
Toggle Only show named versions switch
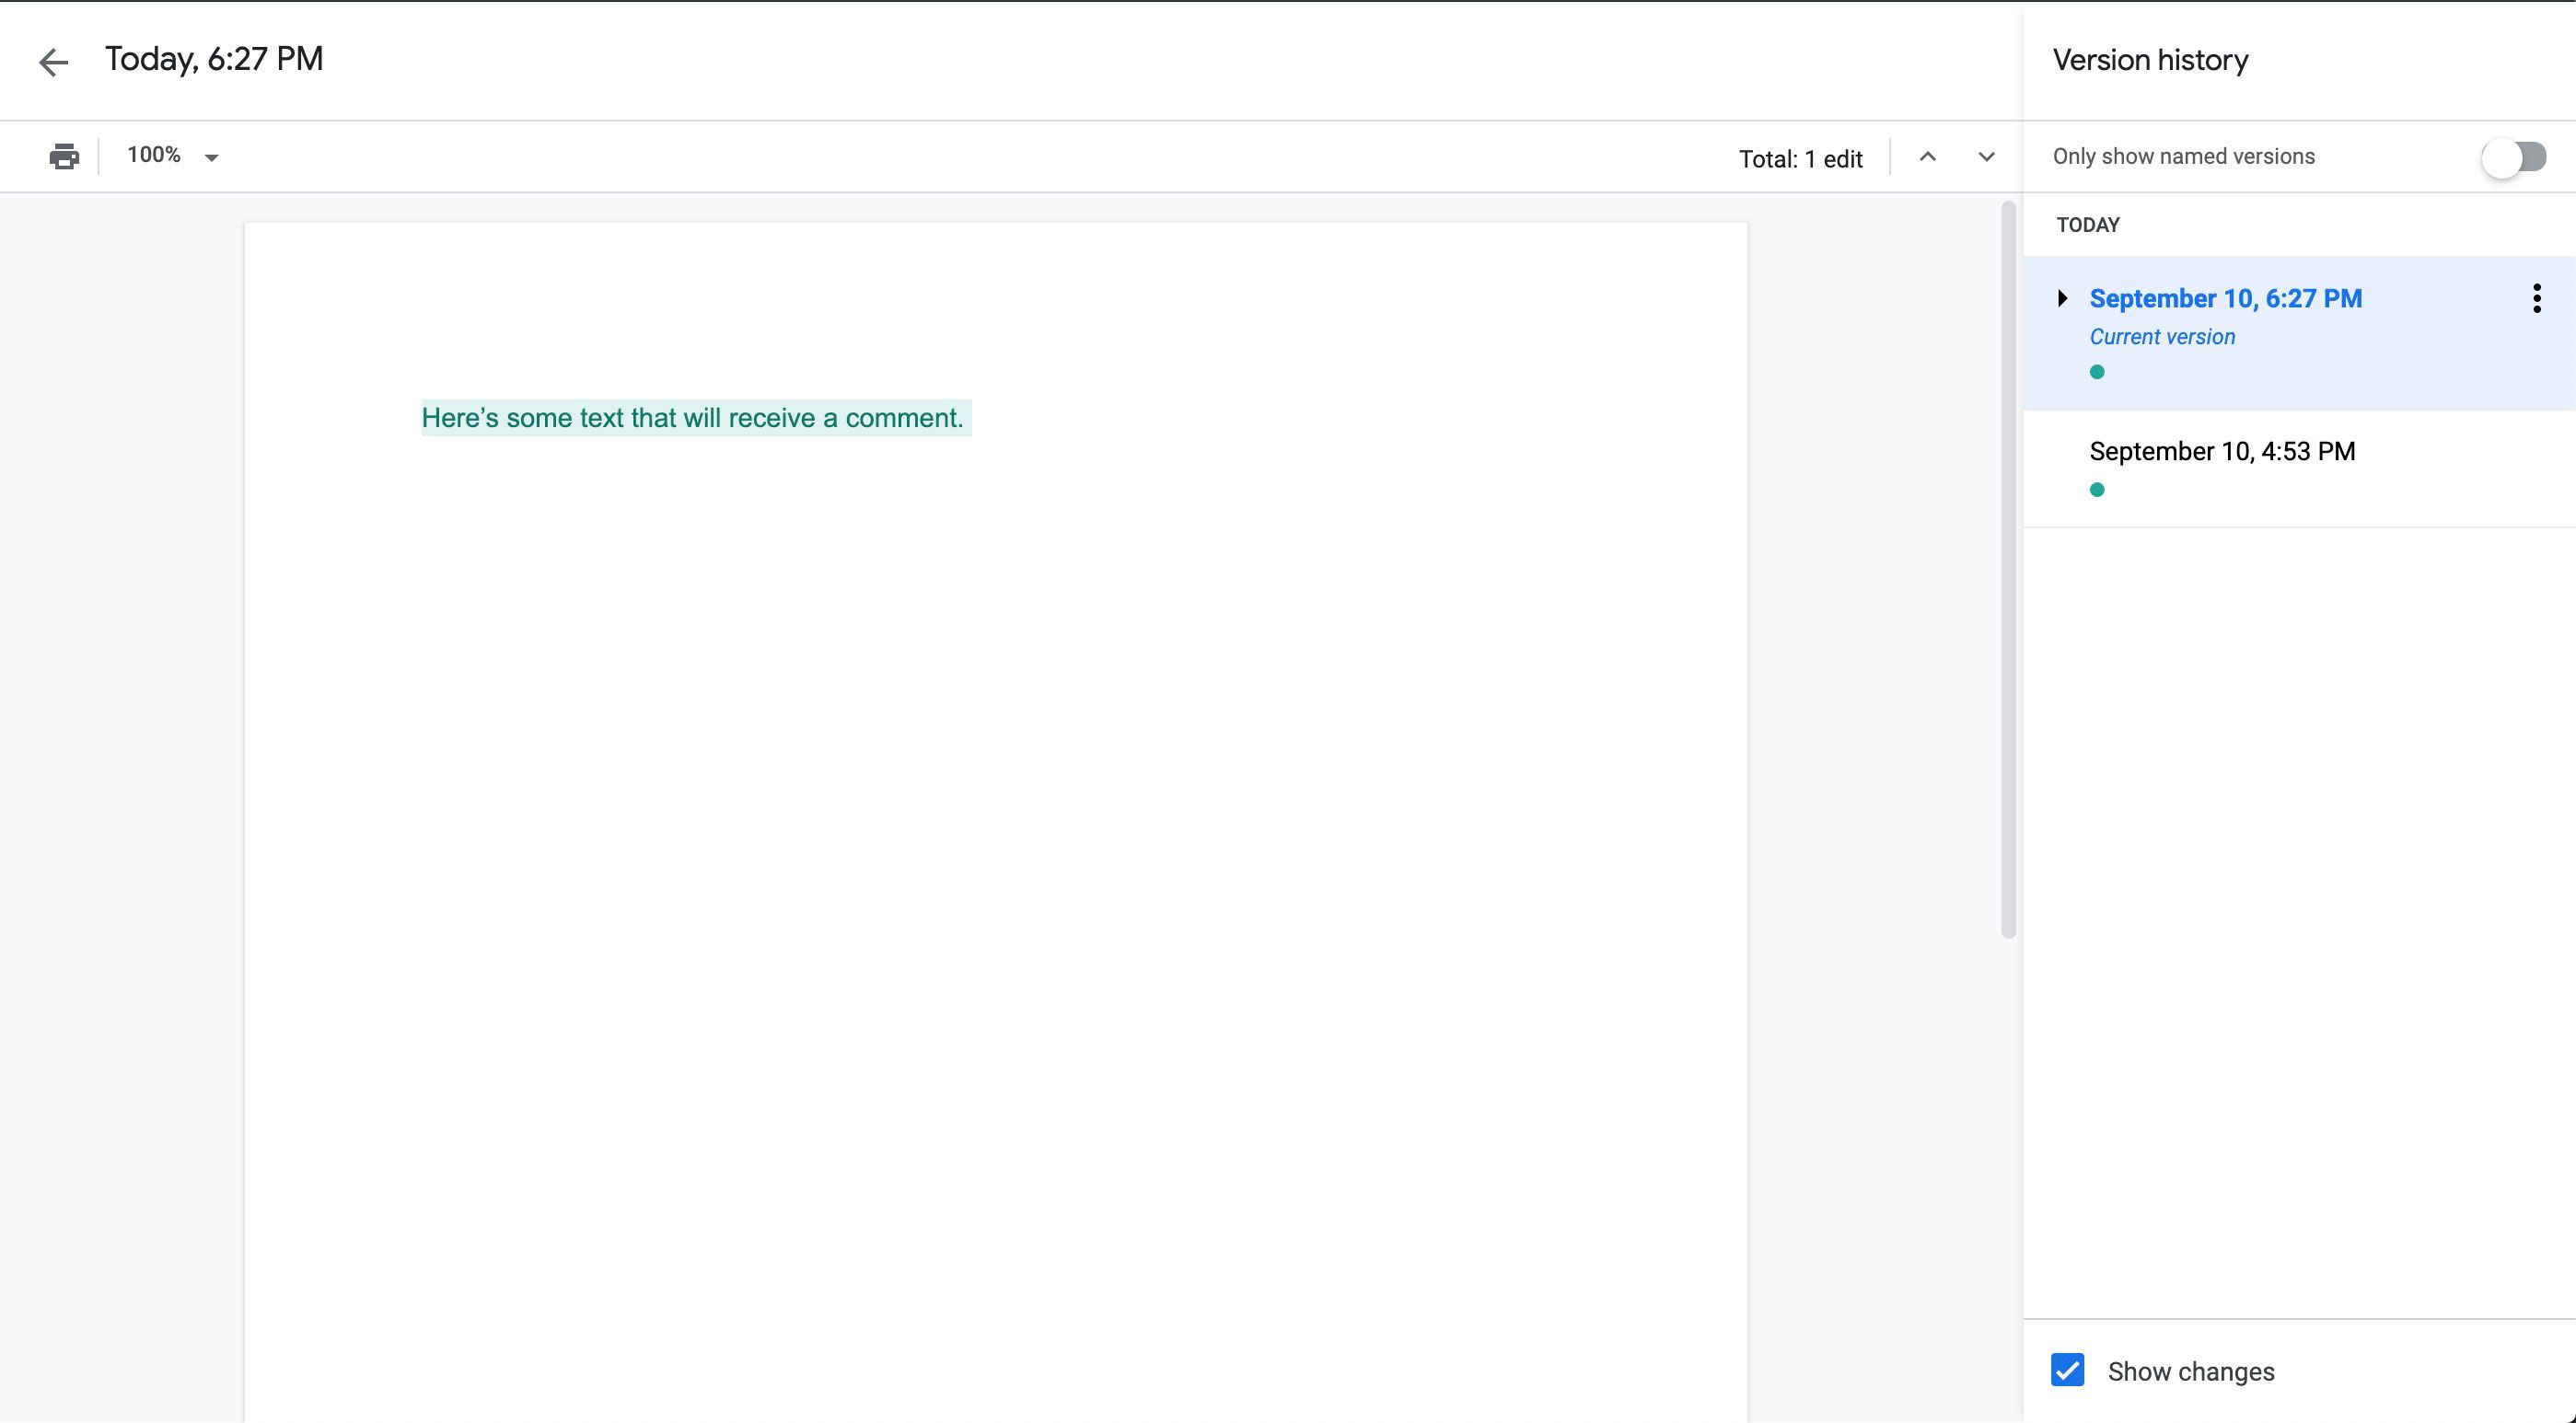2514,157
